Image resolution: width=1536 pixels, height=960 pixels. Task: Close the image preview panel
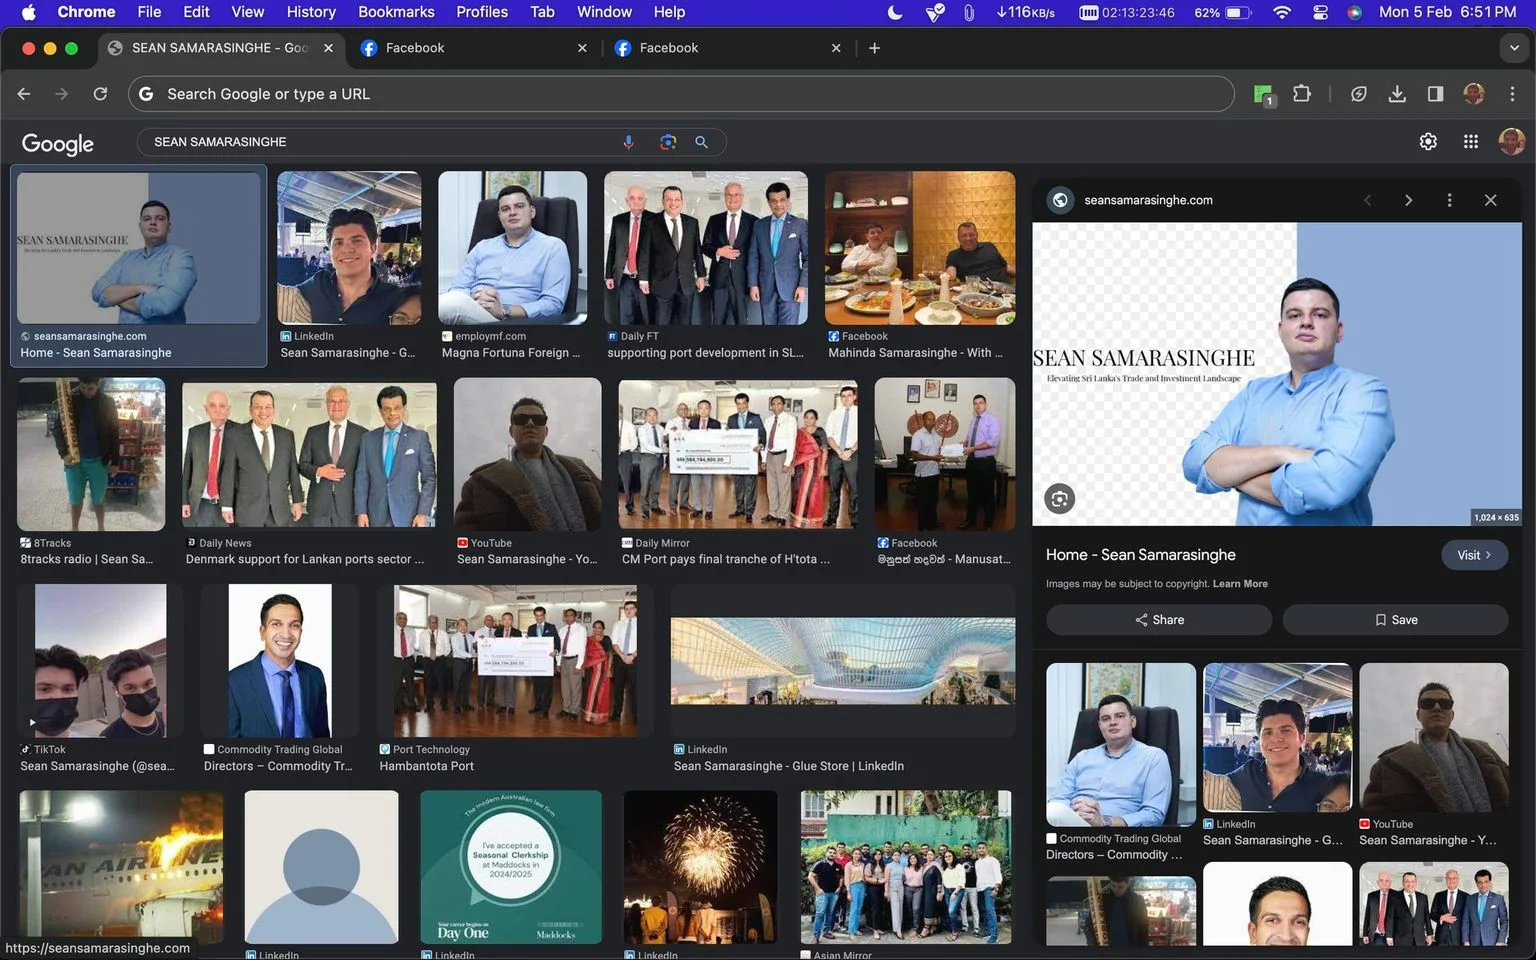pos(1490,200)
